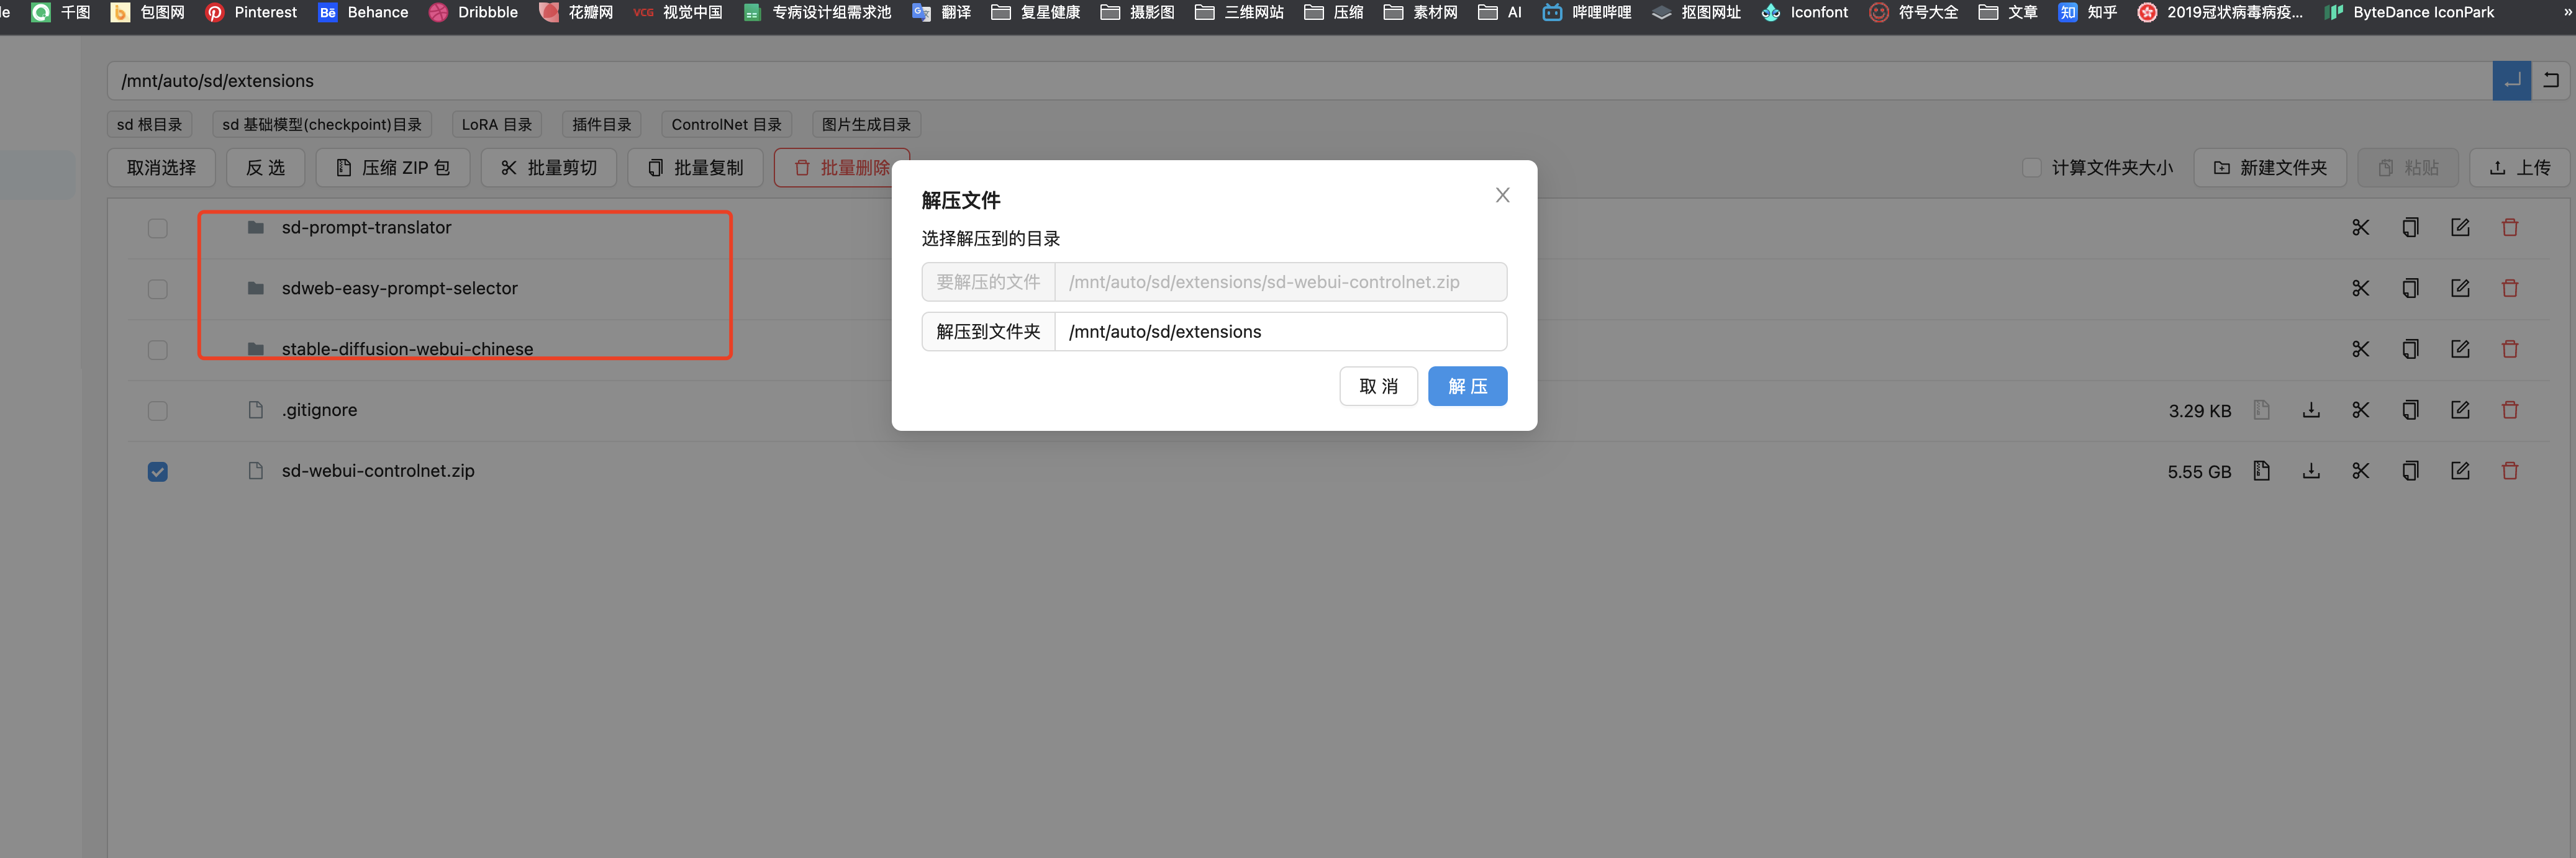Click unzip icon for sd-webui-controlnet.zip
2576x858 pixels.
coord(2261,471)
